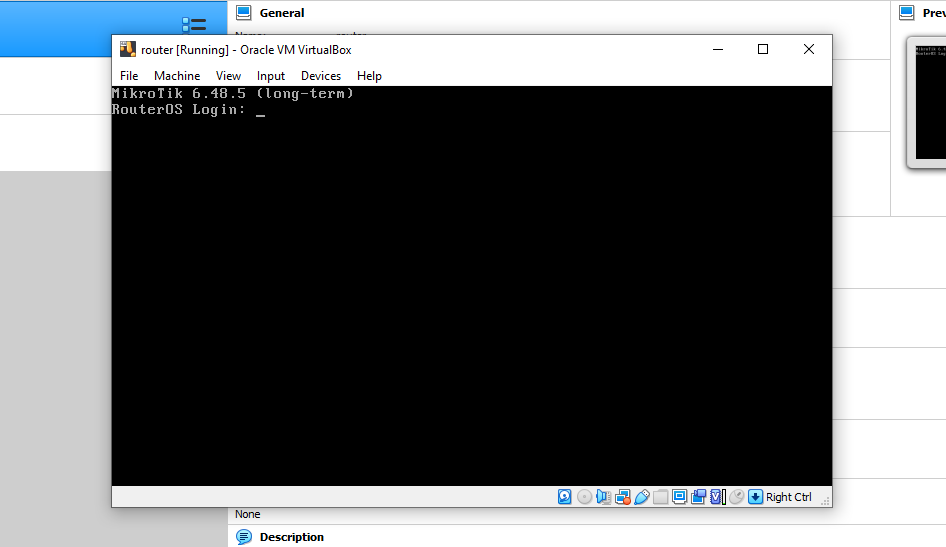Click the CPU virtualization status icon
The height and width of the screenshot is (547, 946).
717,497
